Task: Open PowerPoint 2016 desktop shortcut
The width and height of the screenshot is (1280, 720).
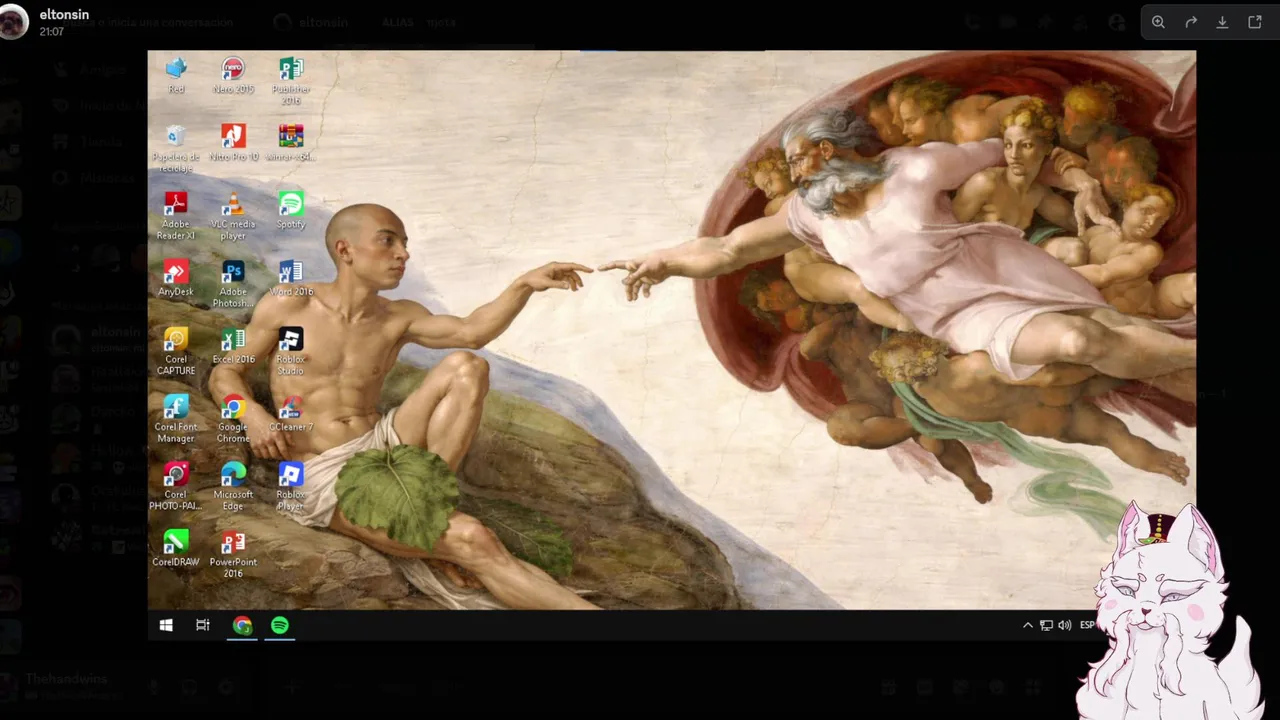Action: [233, 554]
